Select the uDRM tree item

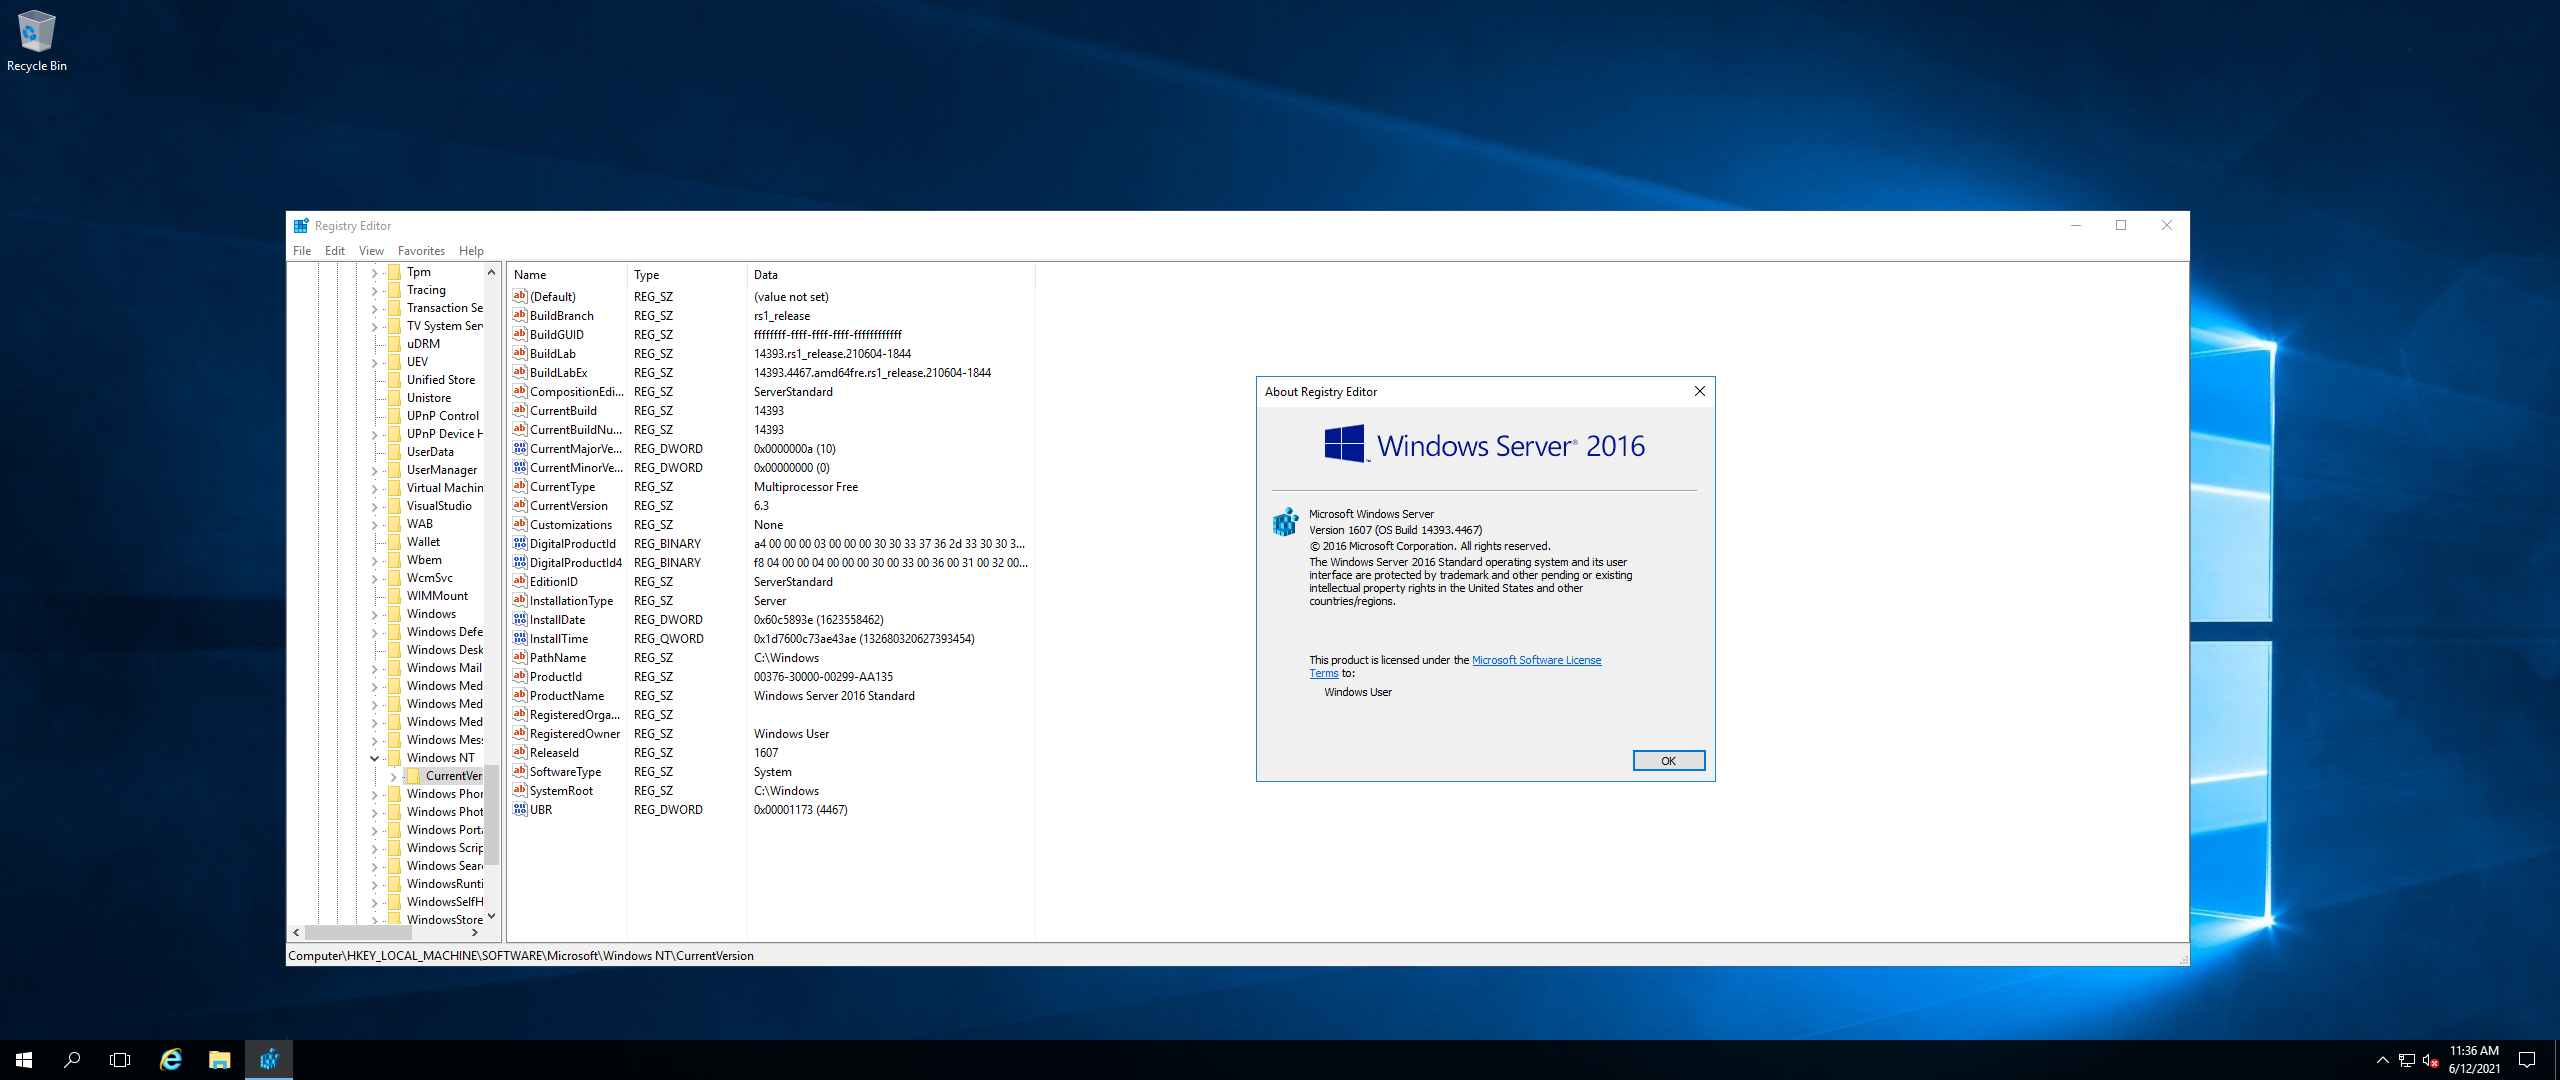[423, 344]
